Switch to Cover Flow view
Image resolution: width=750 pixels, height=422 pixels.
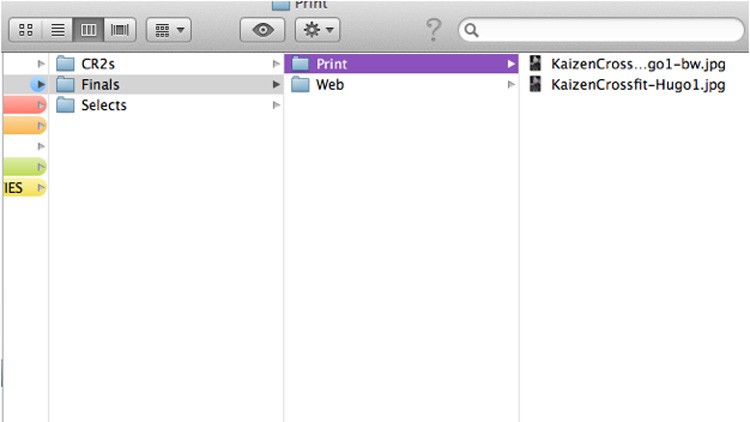pyautogui.click(x=120, y=31)
